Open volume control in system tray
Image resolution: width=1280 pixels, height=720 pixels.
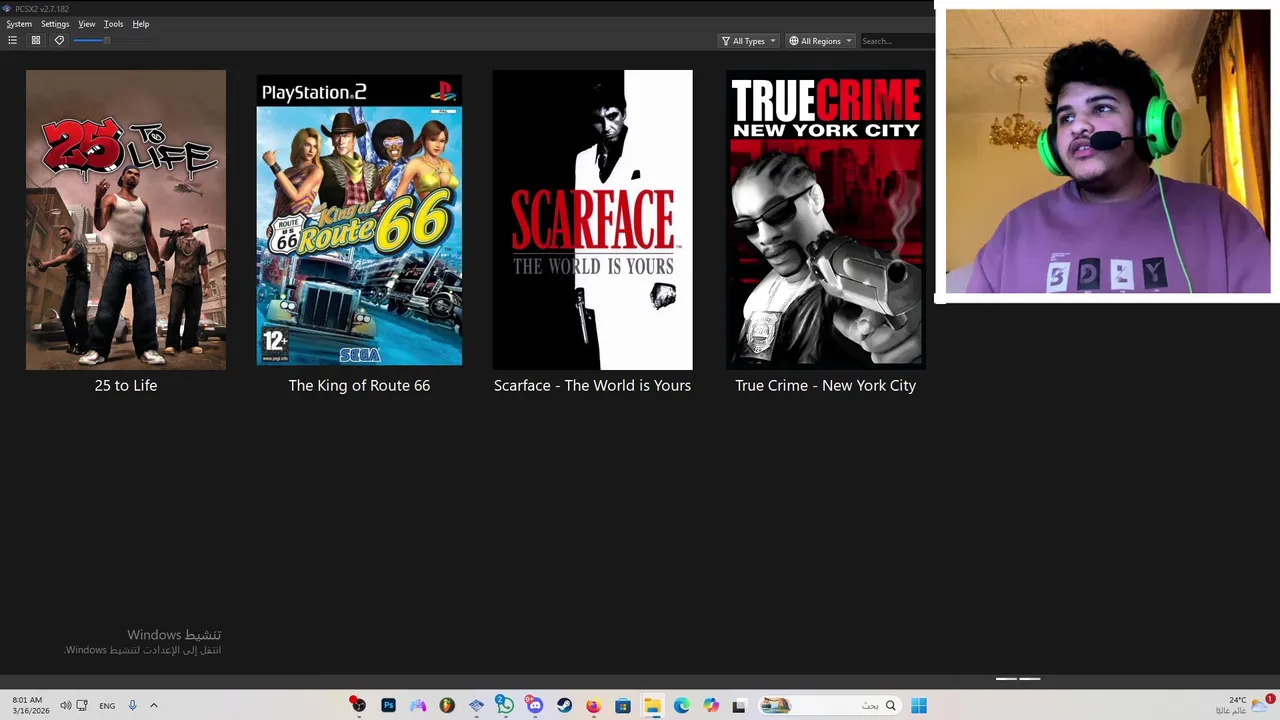(65, 706)
